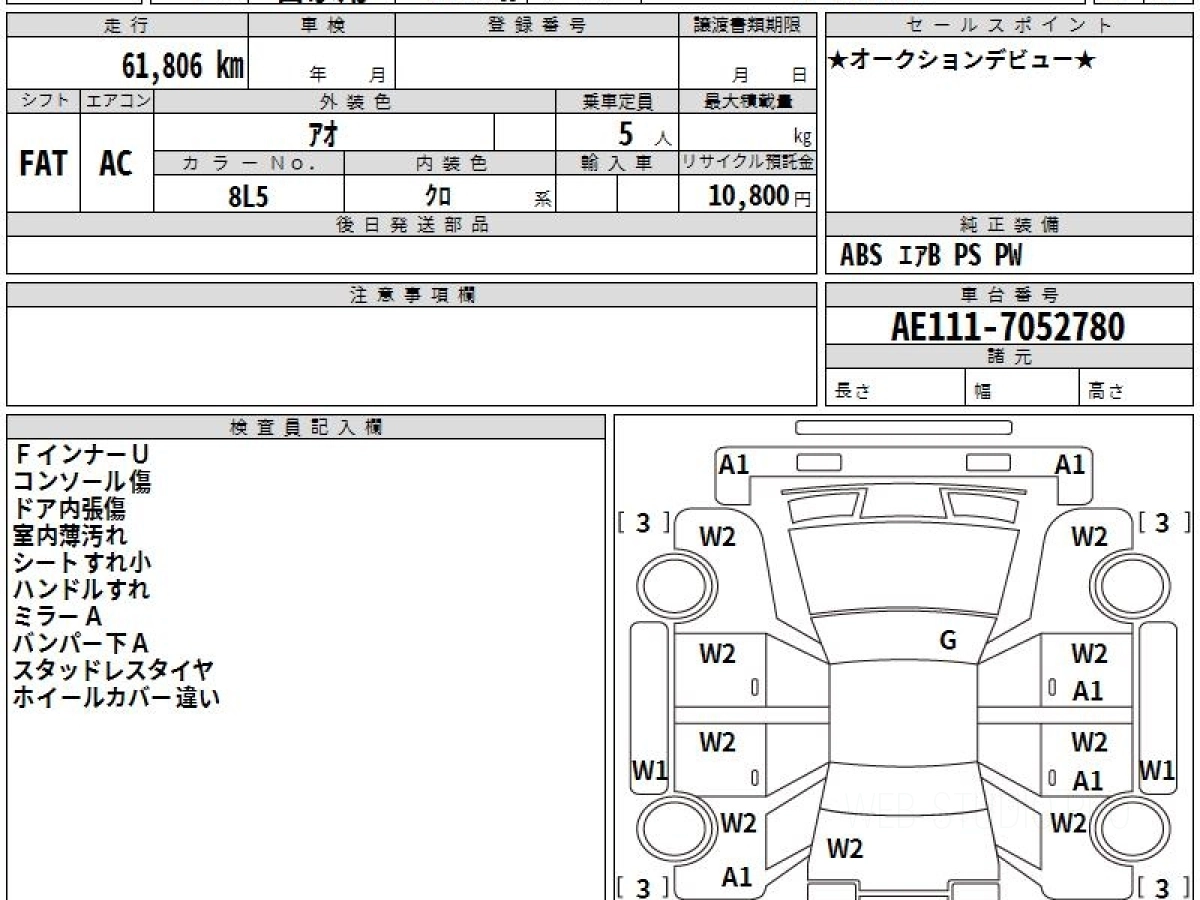Select the note line ハンドルすれ
1200x900 pixels.
(x=81, y=590)
